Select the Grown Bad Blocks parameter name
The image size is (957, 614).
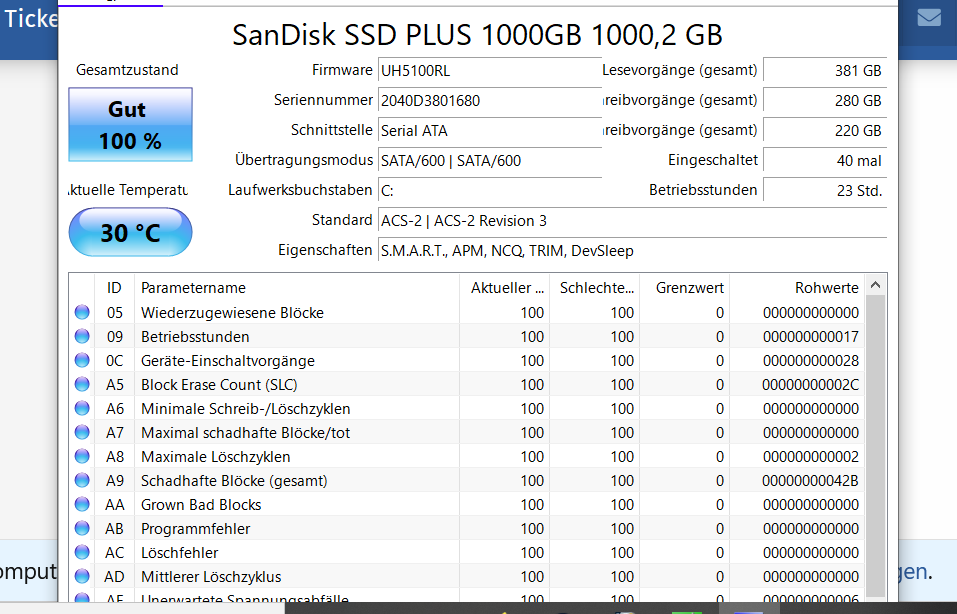pos(201,505)
